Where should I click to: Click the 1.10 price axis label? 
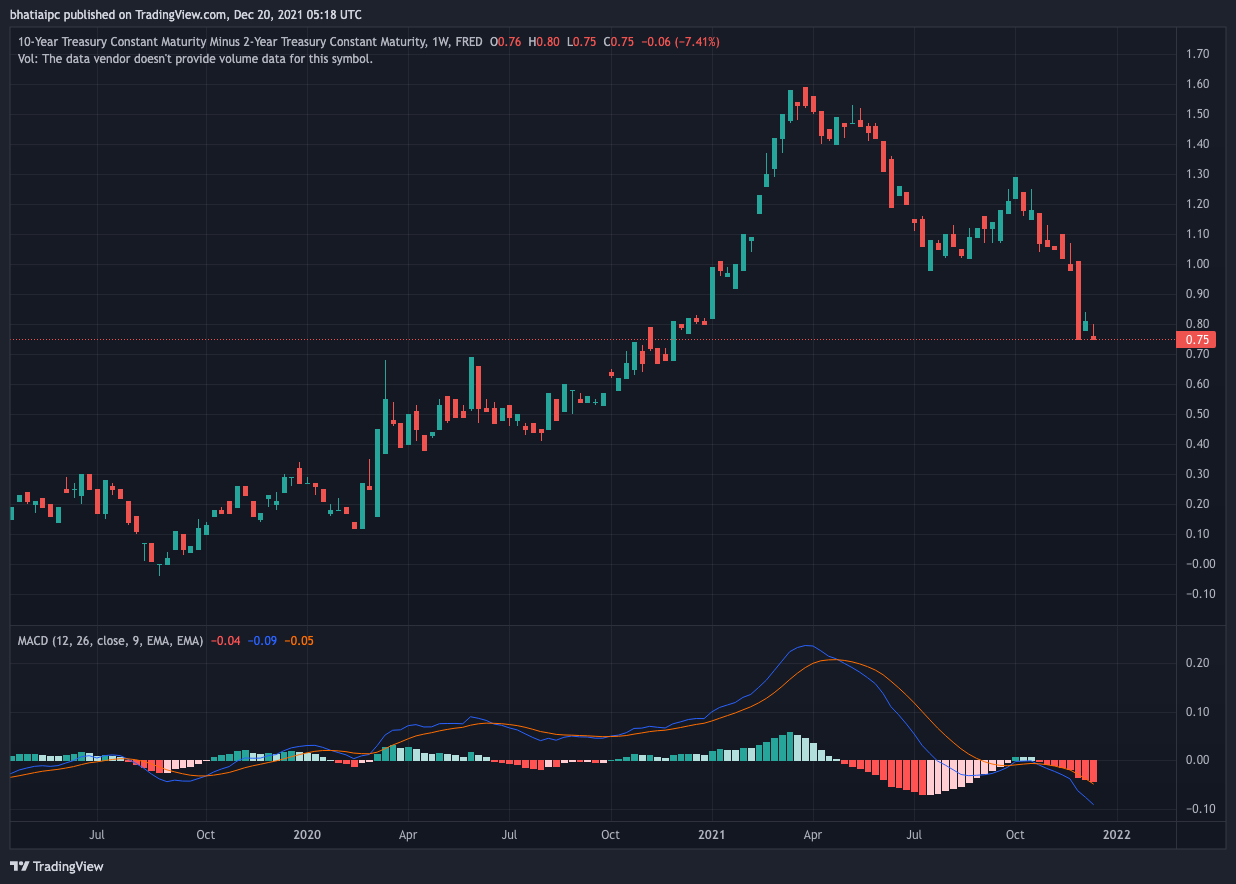(1197, 234)
